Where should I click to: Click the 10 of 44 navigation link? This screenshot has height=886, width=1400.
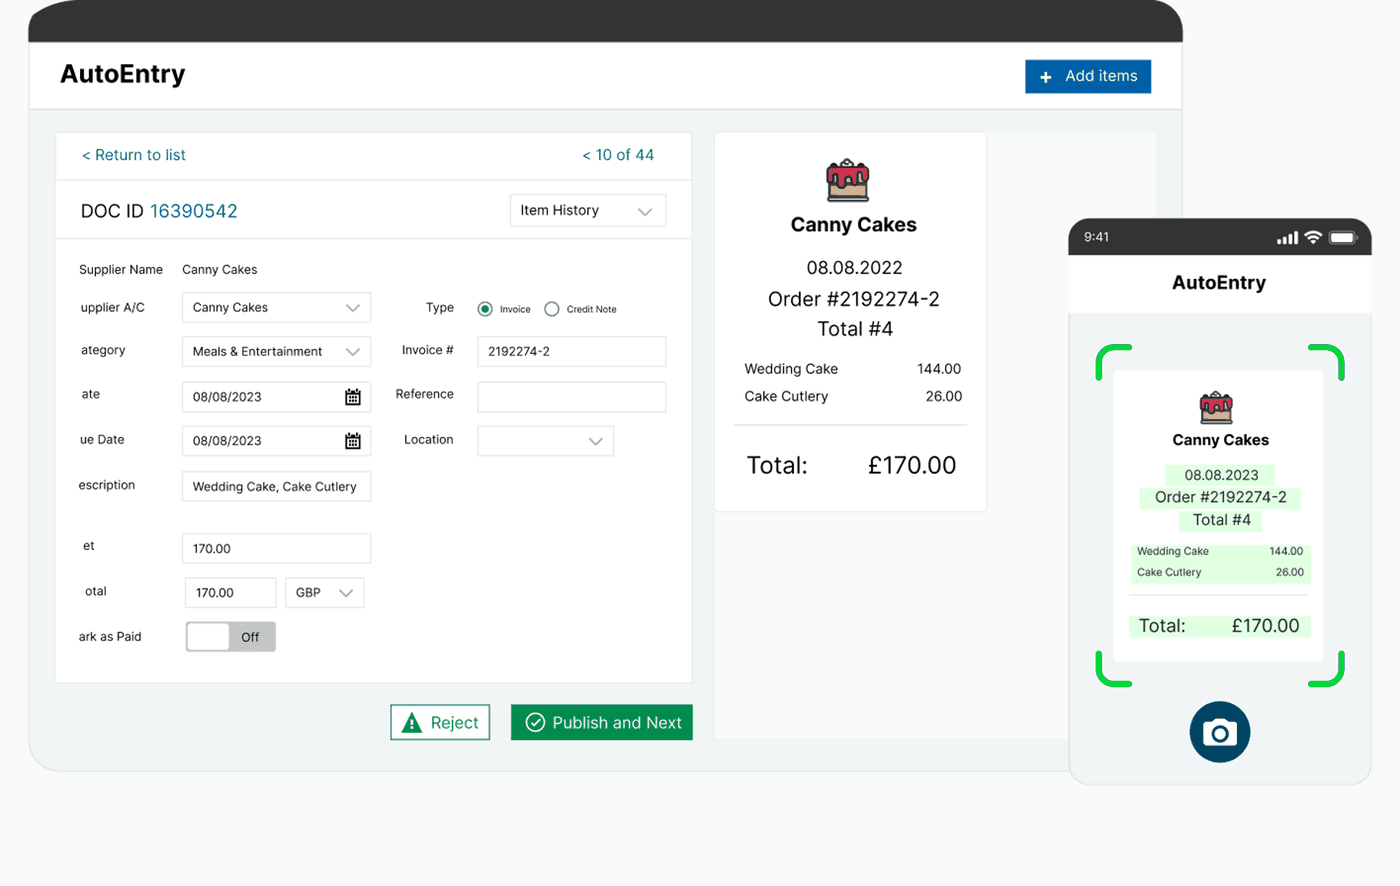click(618, 155)
